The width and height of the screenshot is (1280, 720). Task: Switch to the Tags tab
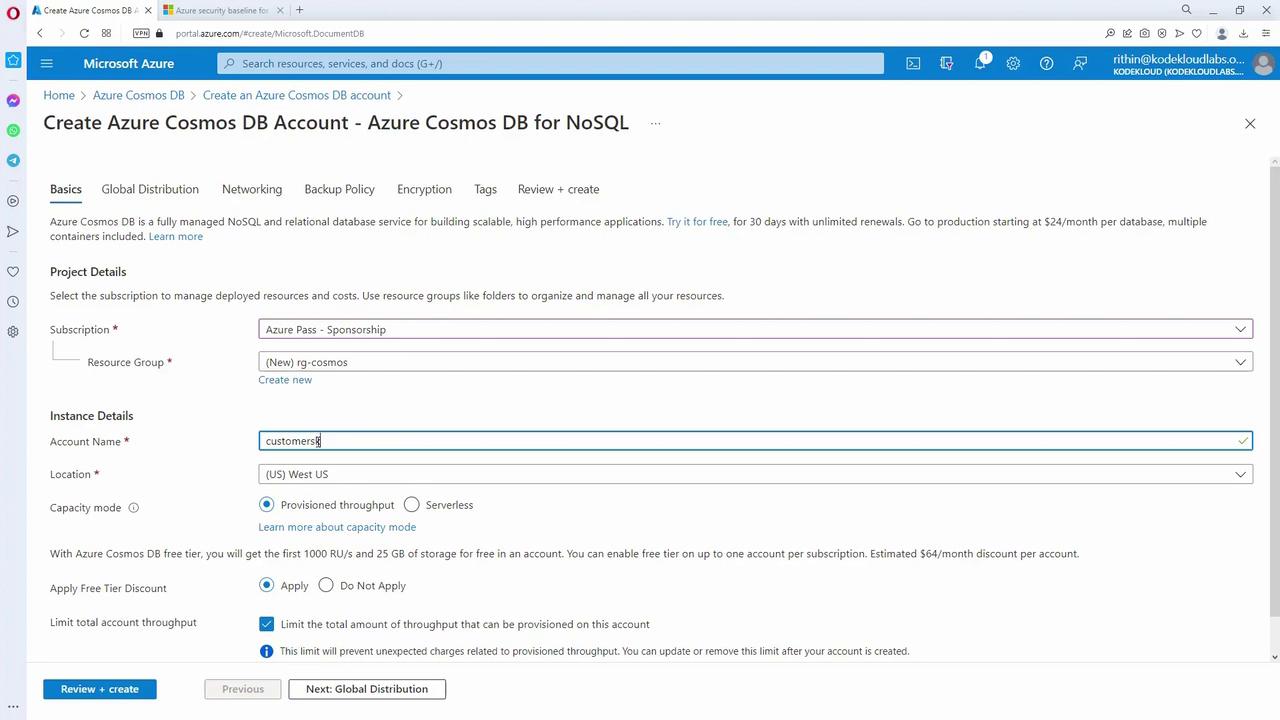pos(485,189)
